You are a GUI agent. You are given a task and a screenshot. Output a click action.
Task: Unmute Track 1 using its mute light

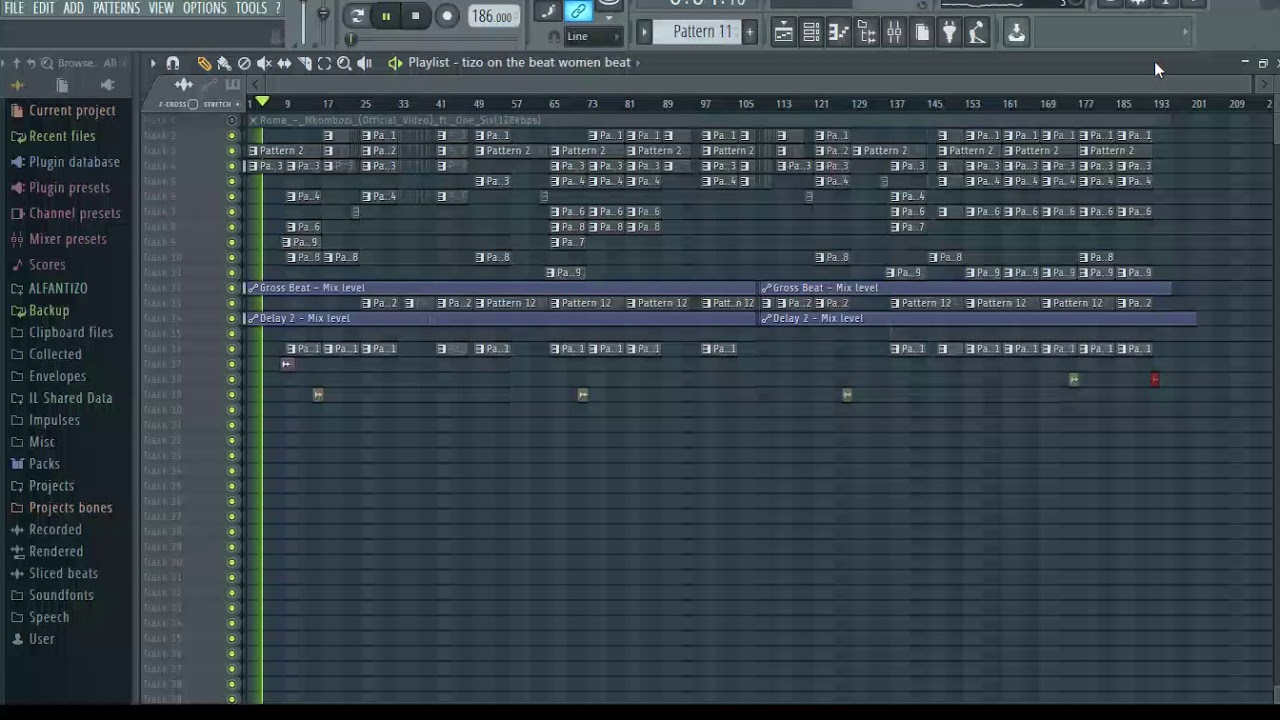233,120
